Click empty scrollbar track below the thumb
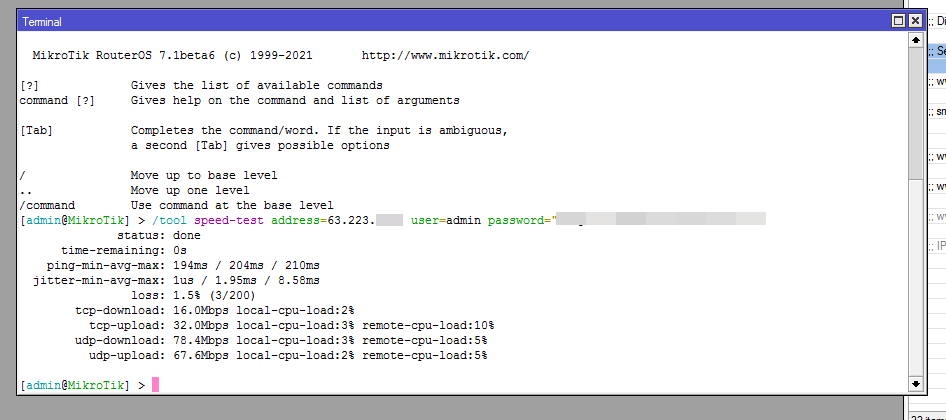This screenshot has width=946, height=420. (914, 280)
